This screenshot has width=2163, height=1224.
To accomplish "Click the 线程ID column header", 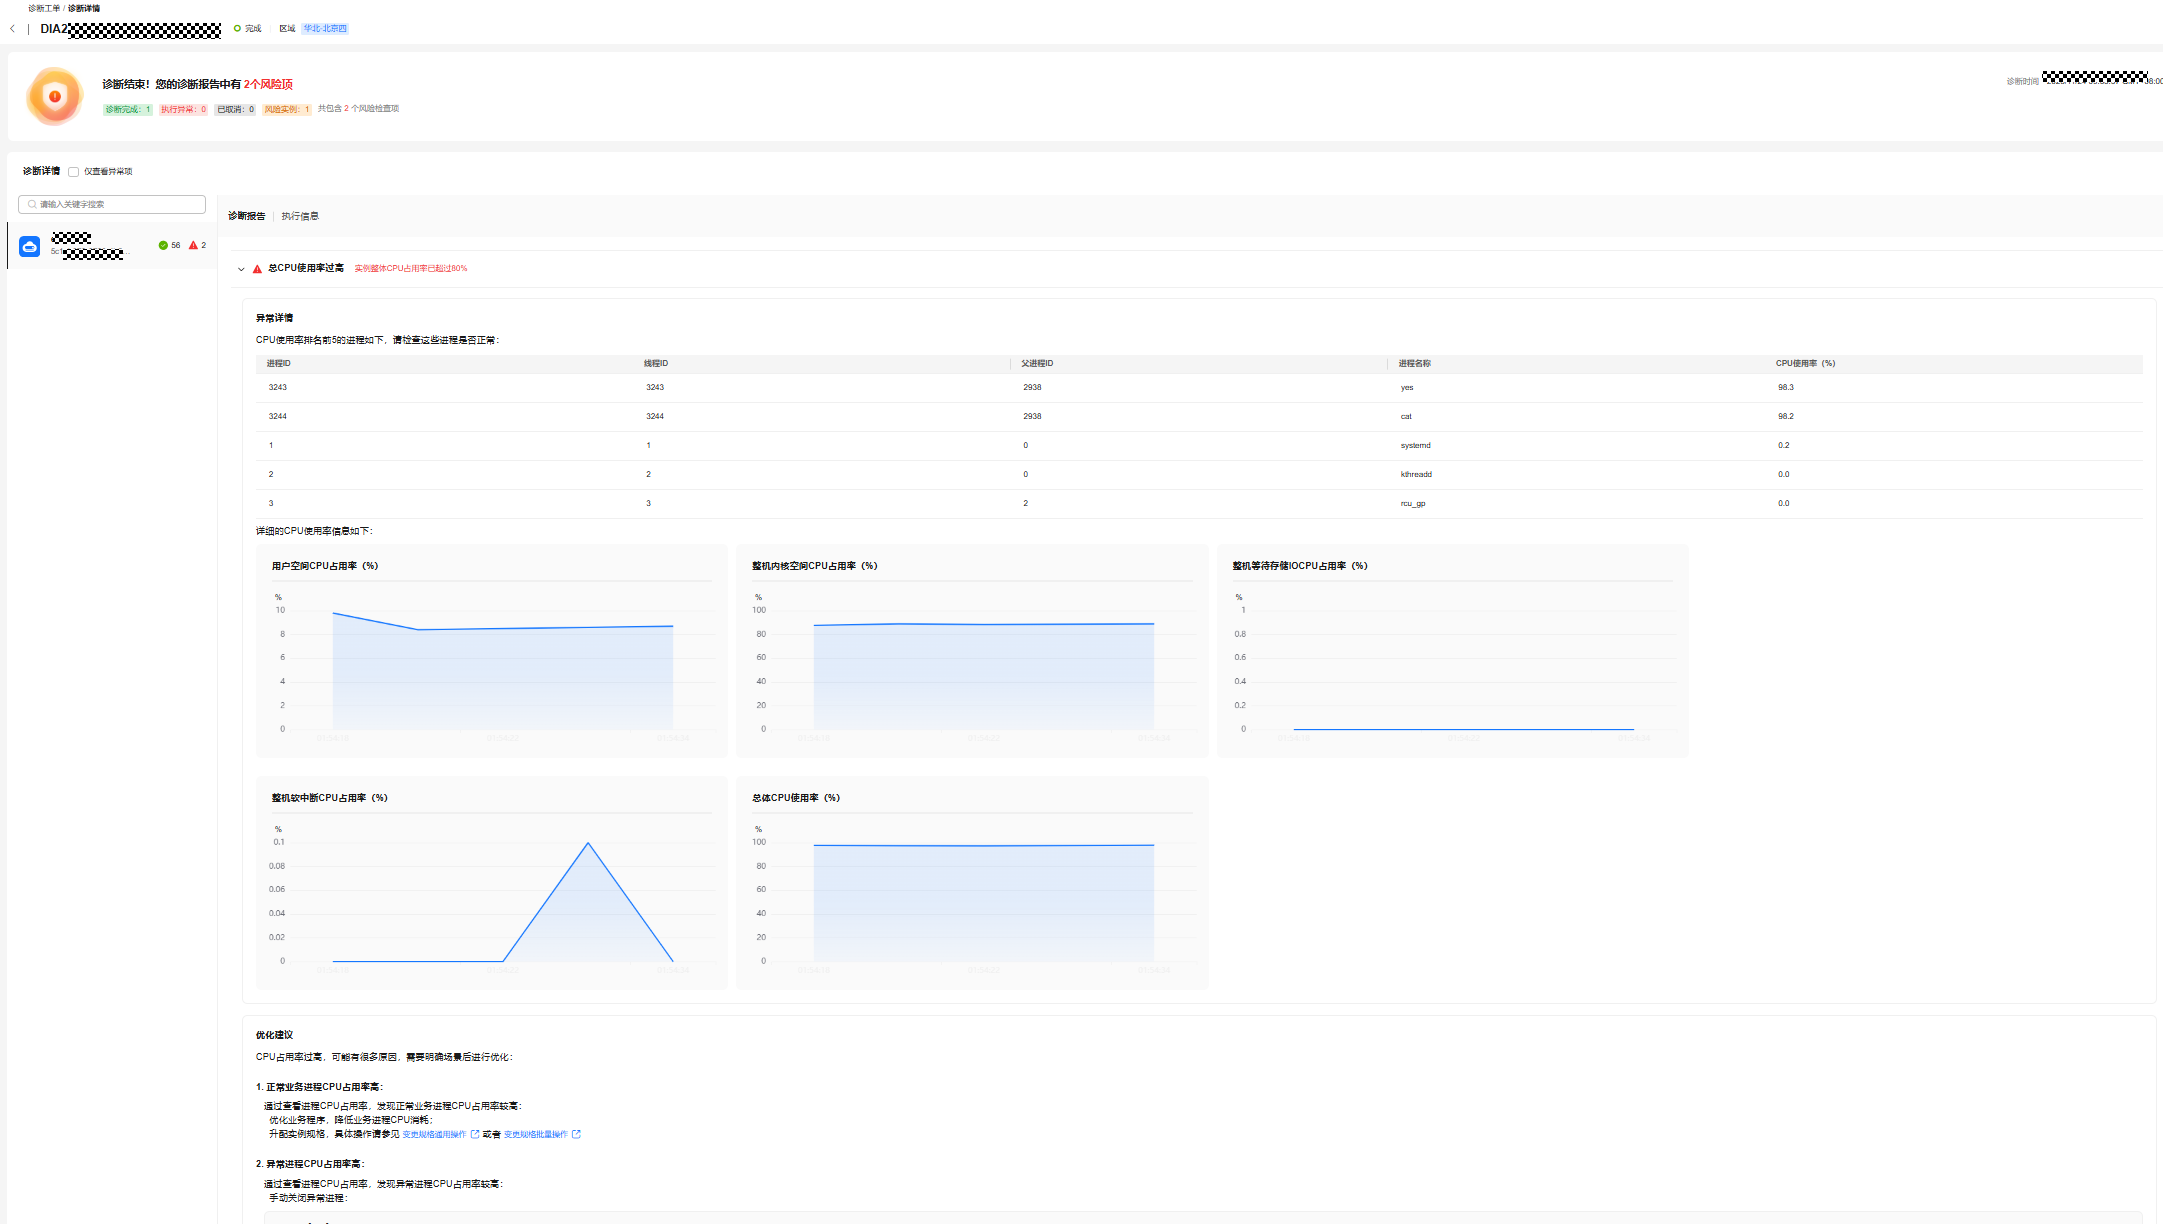I will tap(656, 364).
